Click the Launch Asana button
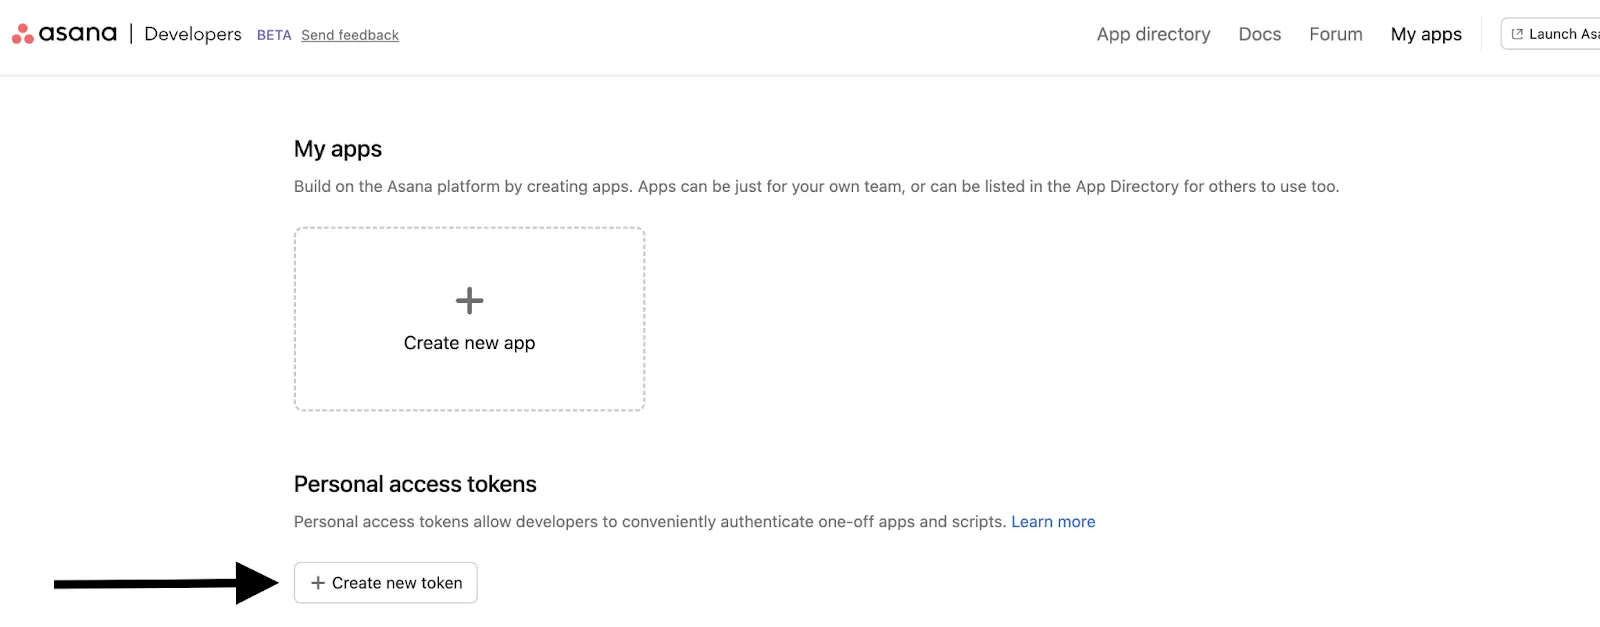The image size is (1600, 627). click(x=1550, y=34)
